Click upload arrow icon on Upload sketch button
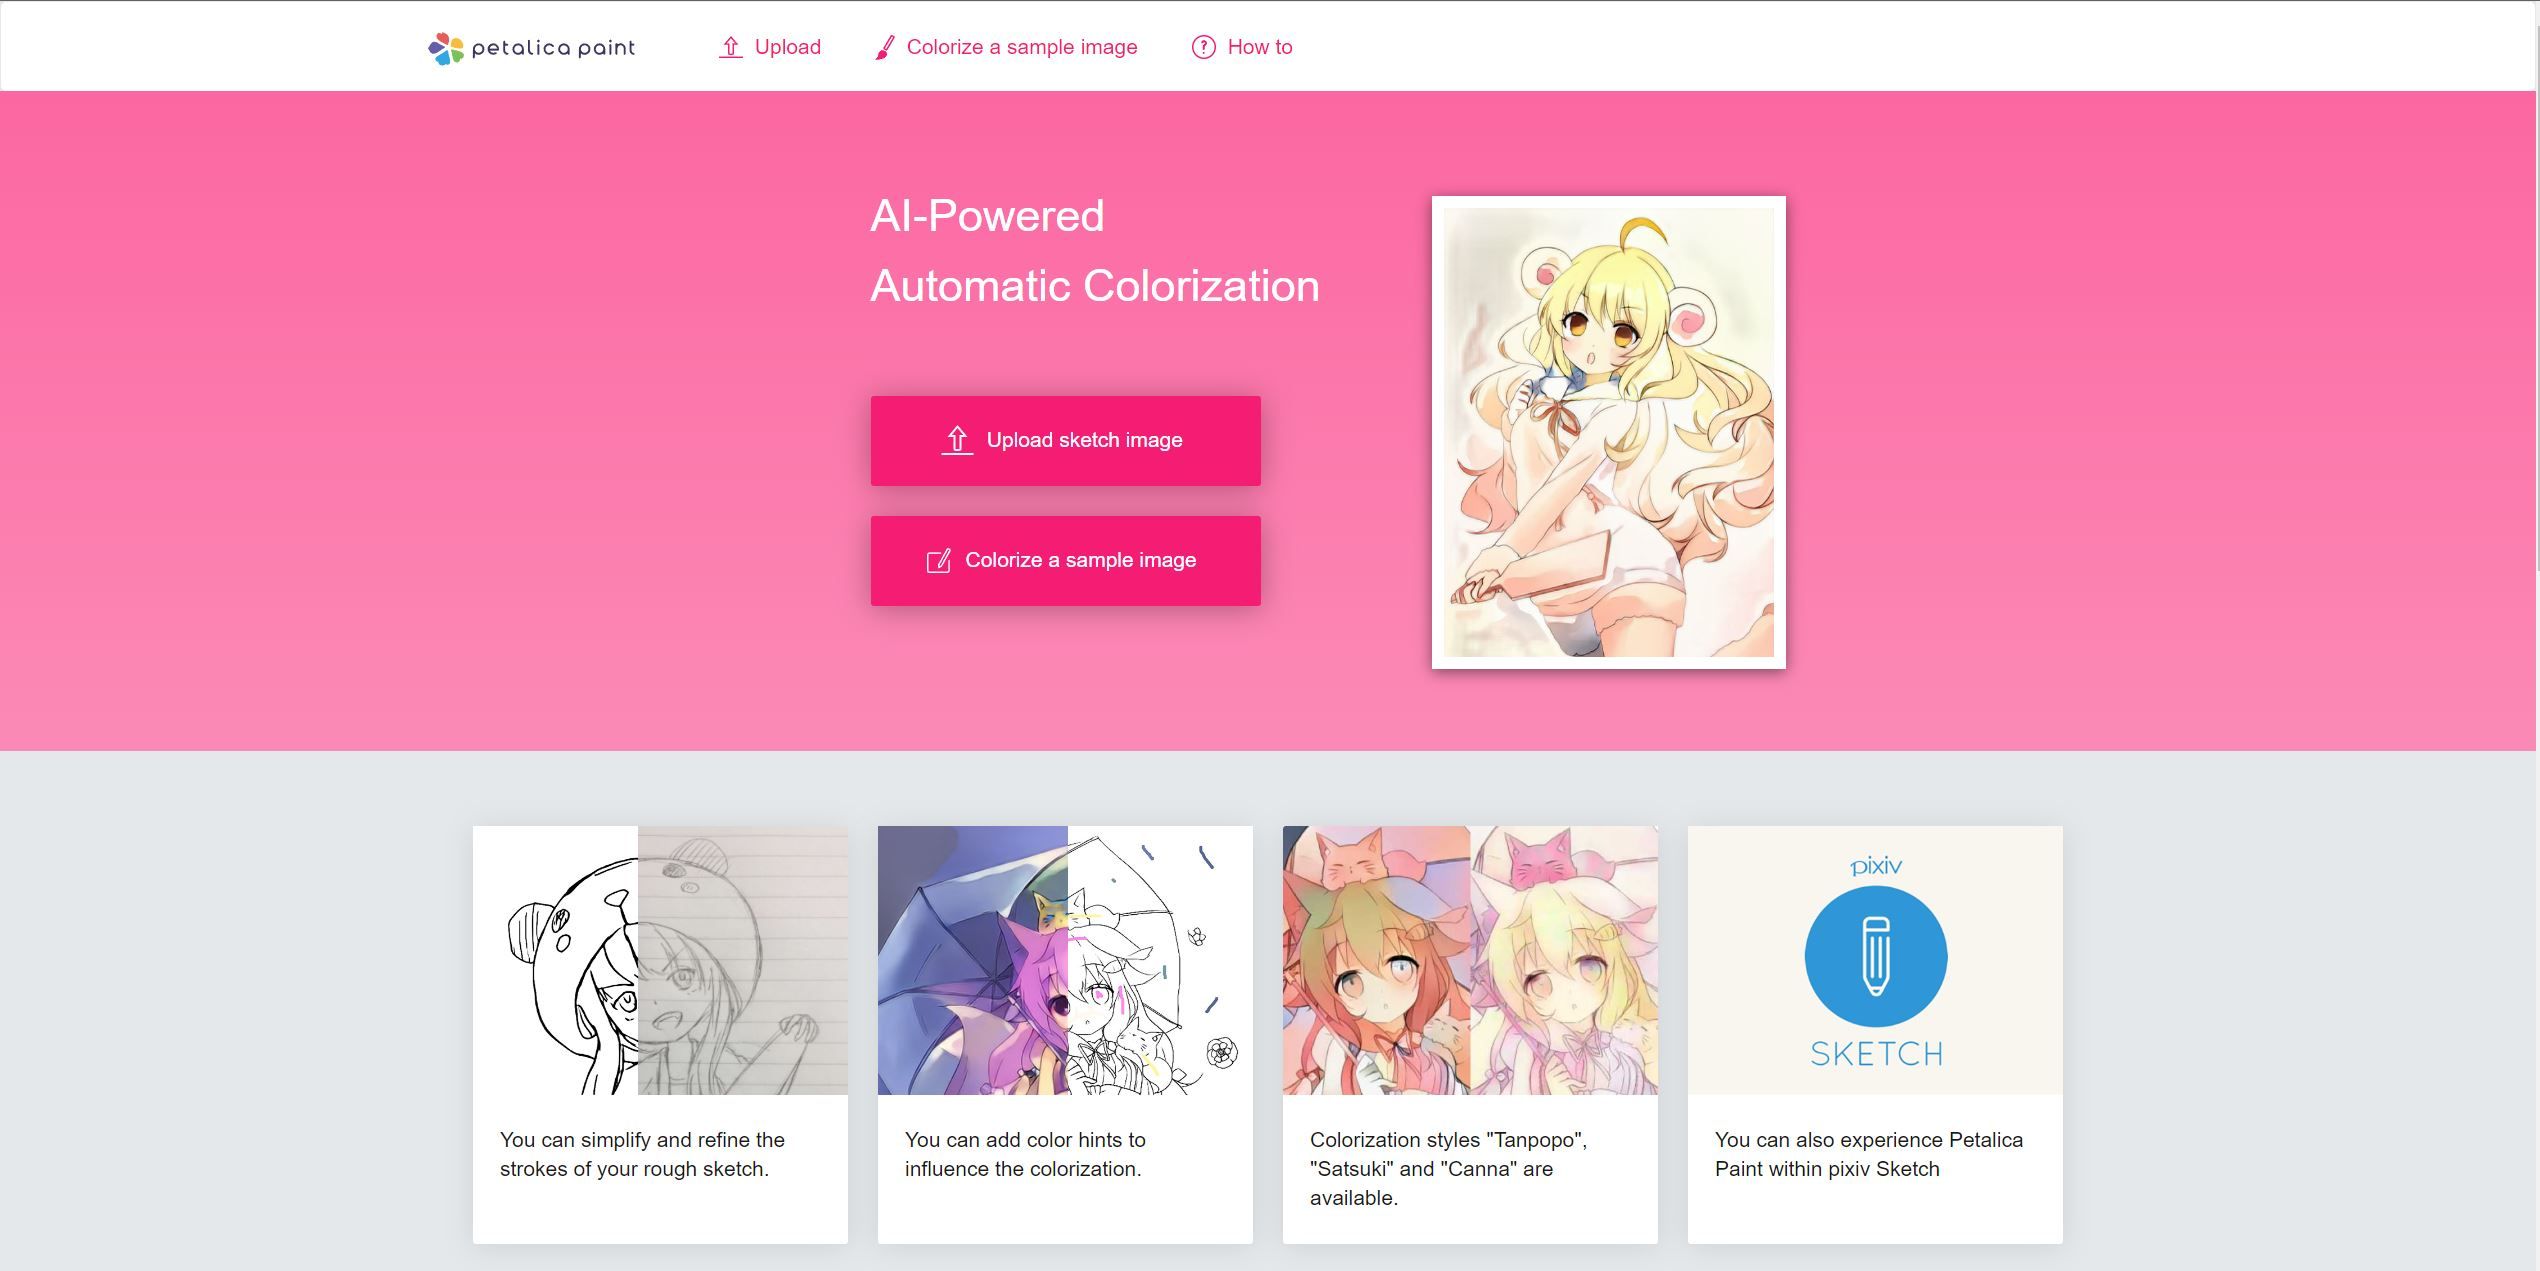This screenshot has height=1271, width=2540. [x=957, y=440]
